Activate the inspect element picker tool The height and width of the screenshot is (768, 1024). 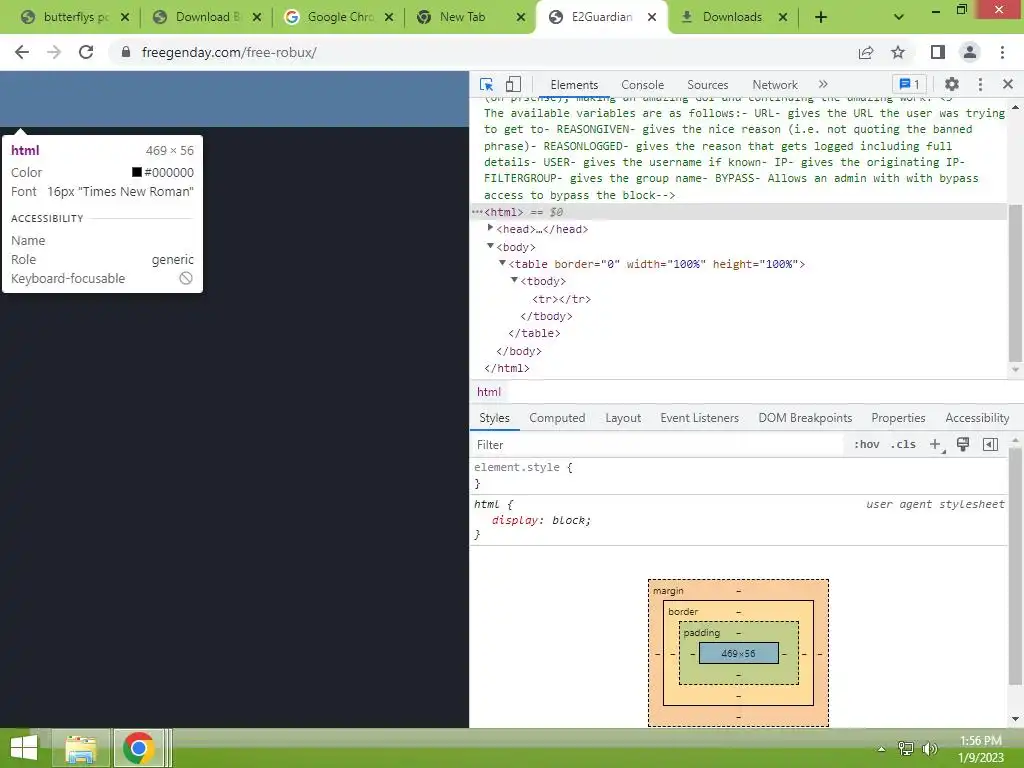(486, 84)
